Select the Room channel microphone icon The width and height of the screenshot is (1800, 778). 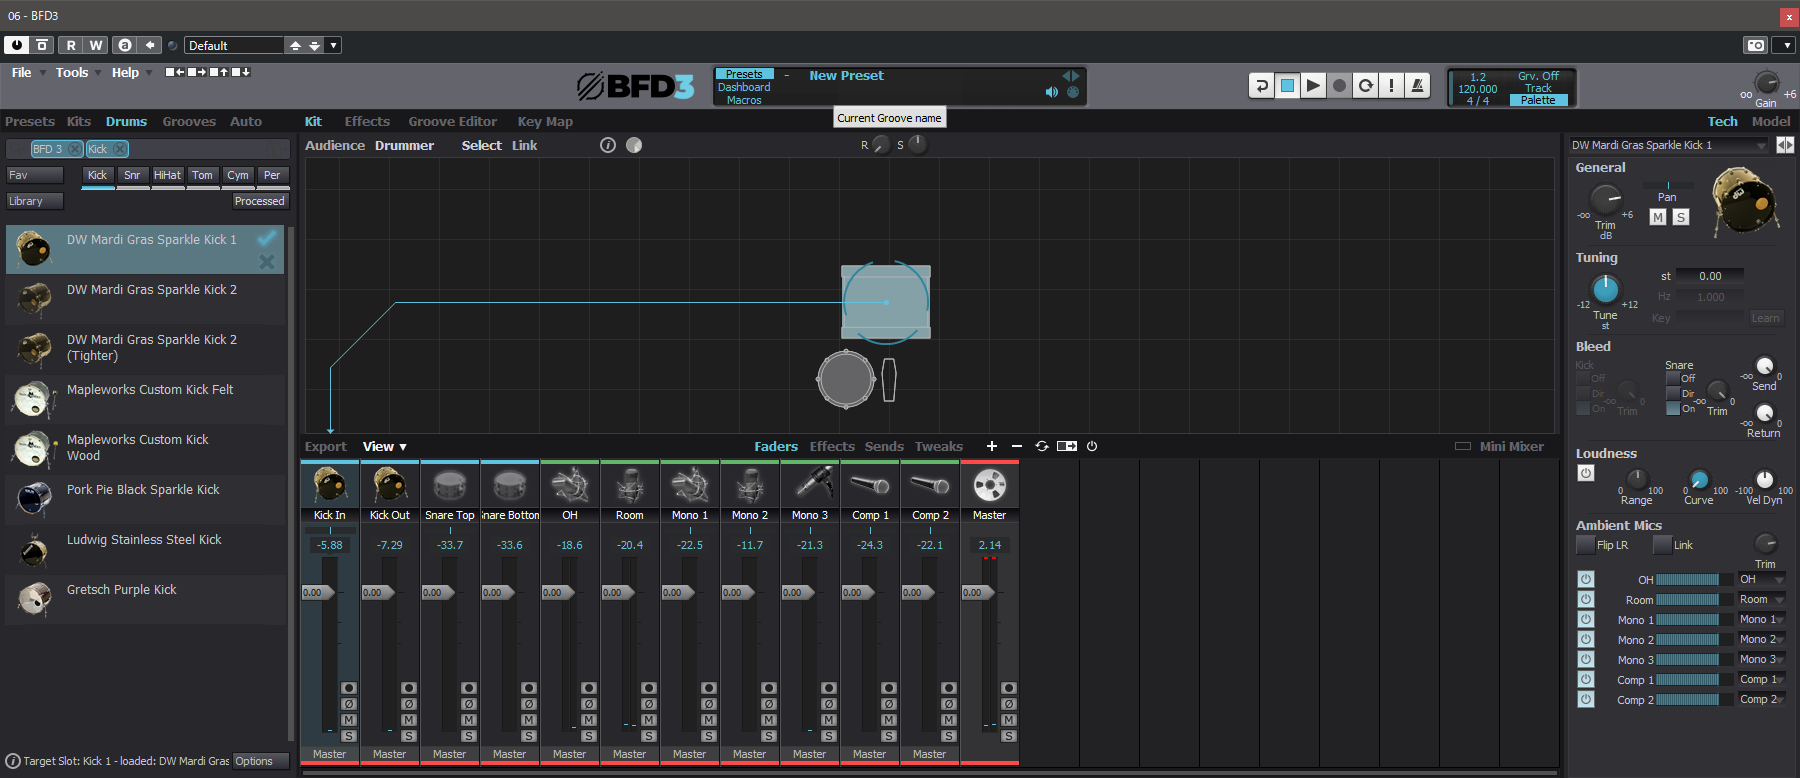(x=630, y=486)
